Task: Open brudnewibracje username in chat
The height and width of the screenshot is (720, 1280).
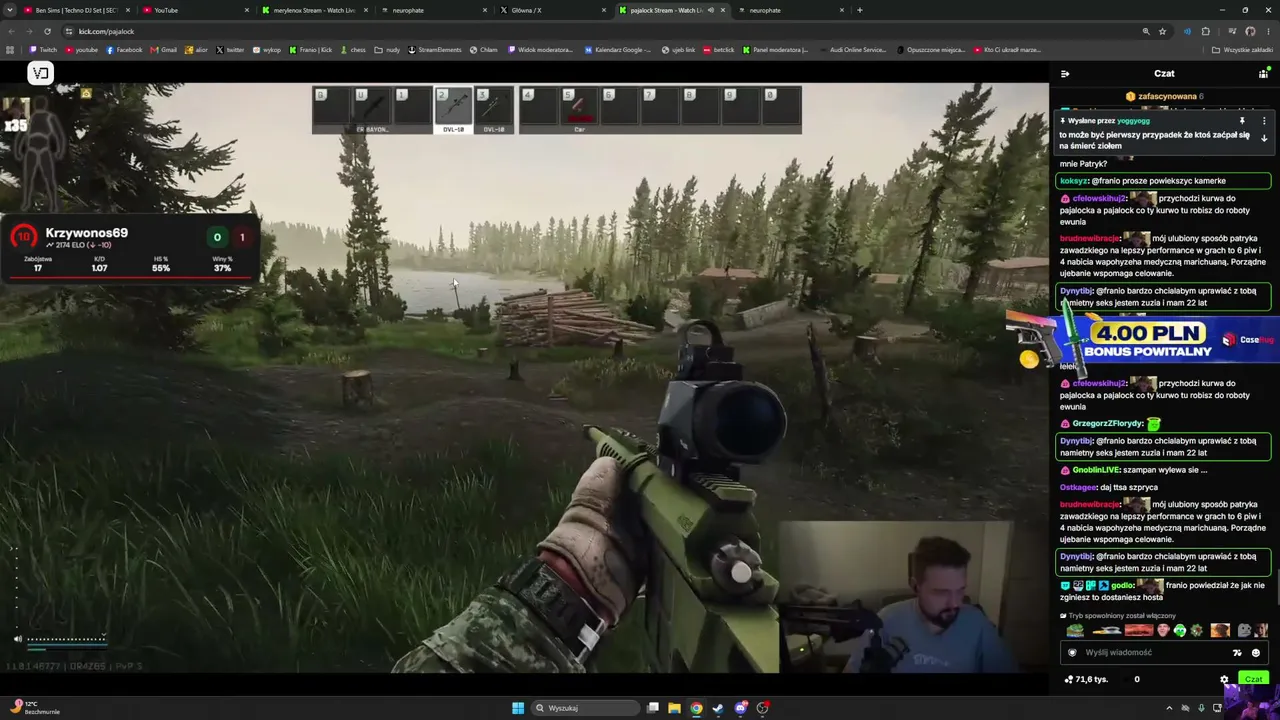Action: [x=1090, y=238]
